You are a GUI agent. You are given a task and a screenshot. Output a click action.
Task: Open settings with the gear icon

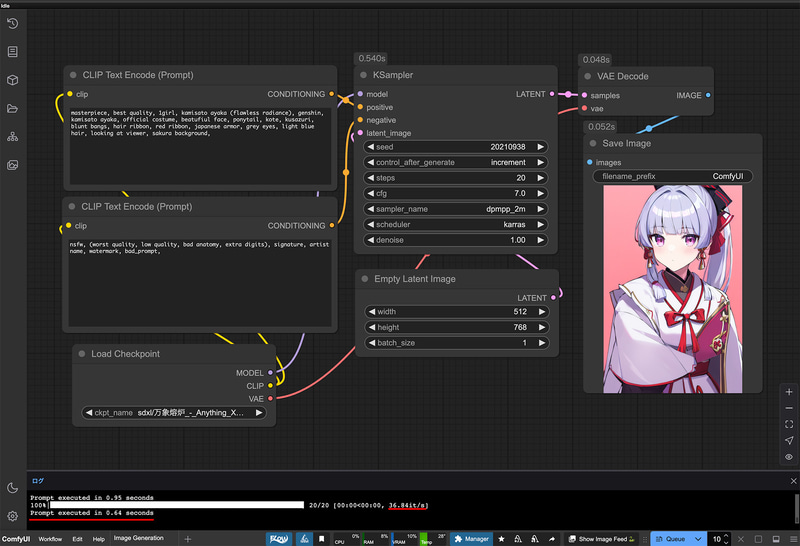[13, 516]
